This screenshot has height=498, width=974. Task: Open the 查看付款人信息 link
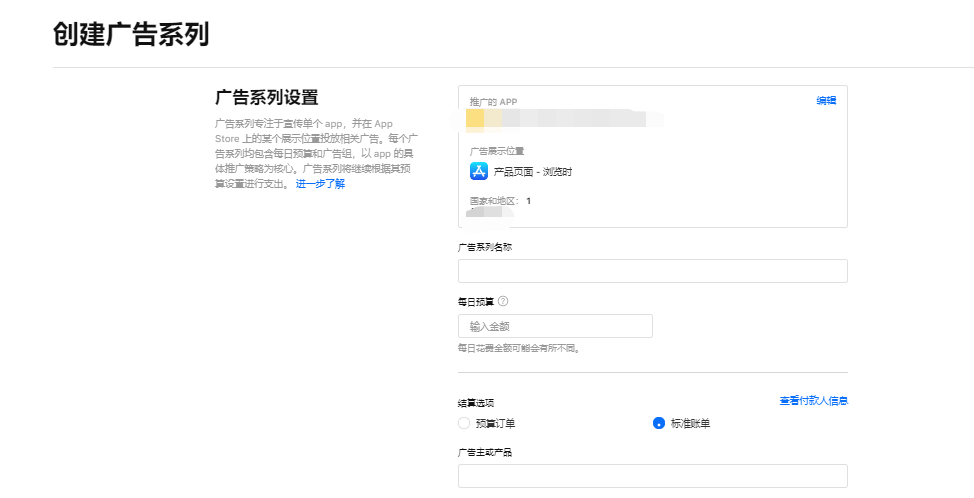coord(813,401)
